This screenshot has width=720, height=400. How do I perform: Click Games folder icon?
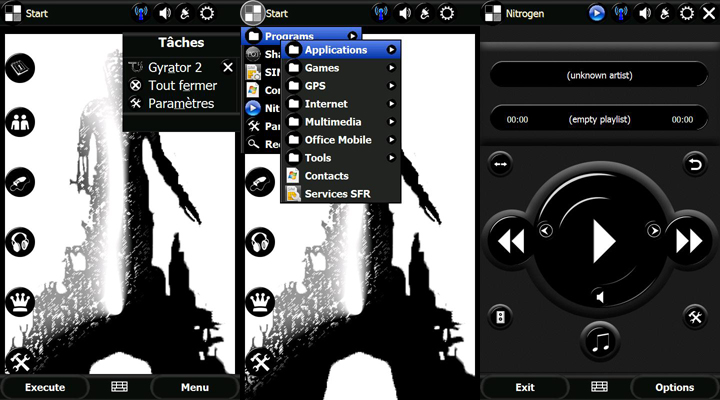pyautogui.click(x=293, y=68)
